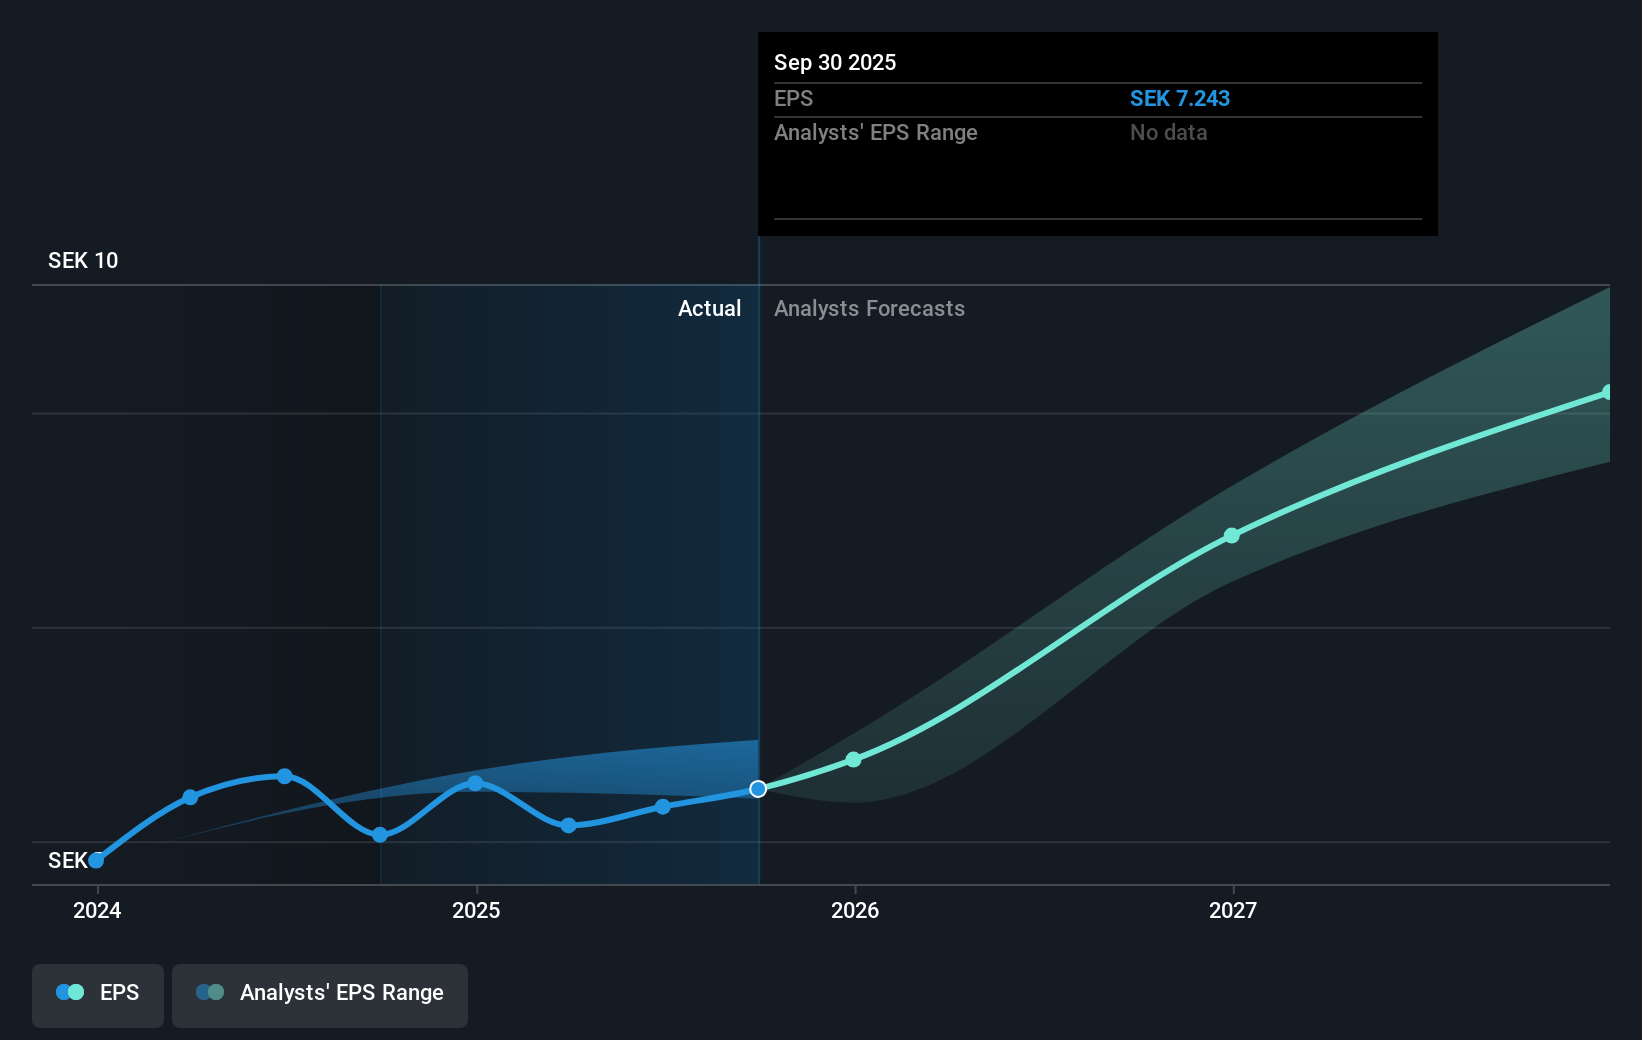Toggle the EPS series visibility

coord(97,995)
